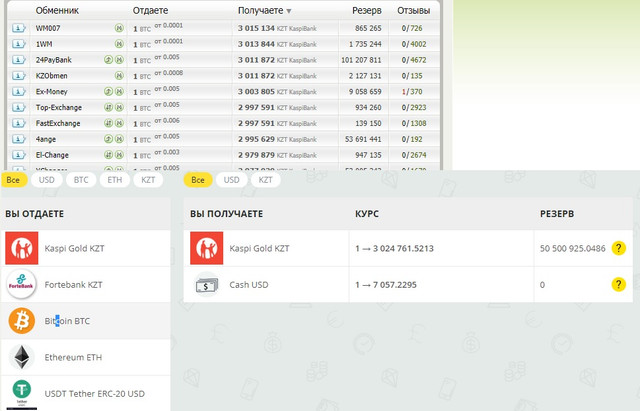Click the green badge in the KZObmen row
This screenshot has width=640, height=411.
click(x=119, y=76)
